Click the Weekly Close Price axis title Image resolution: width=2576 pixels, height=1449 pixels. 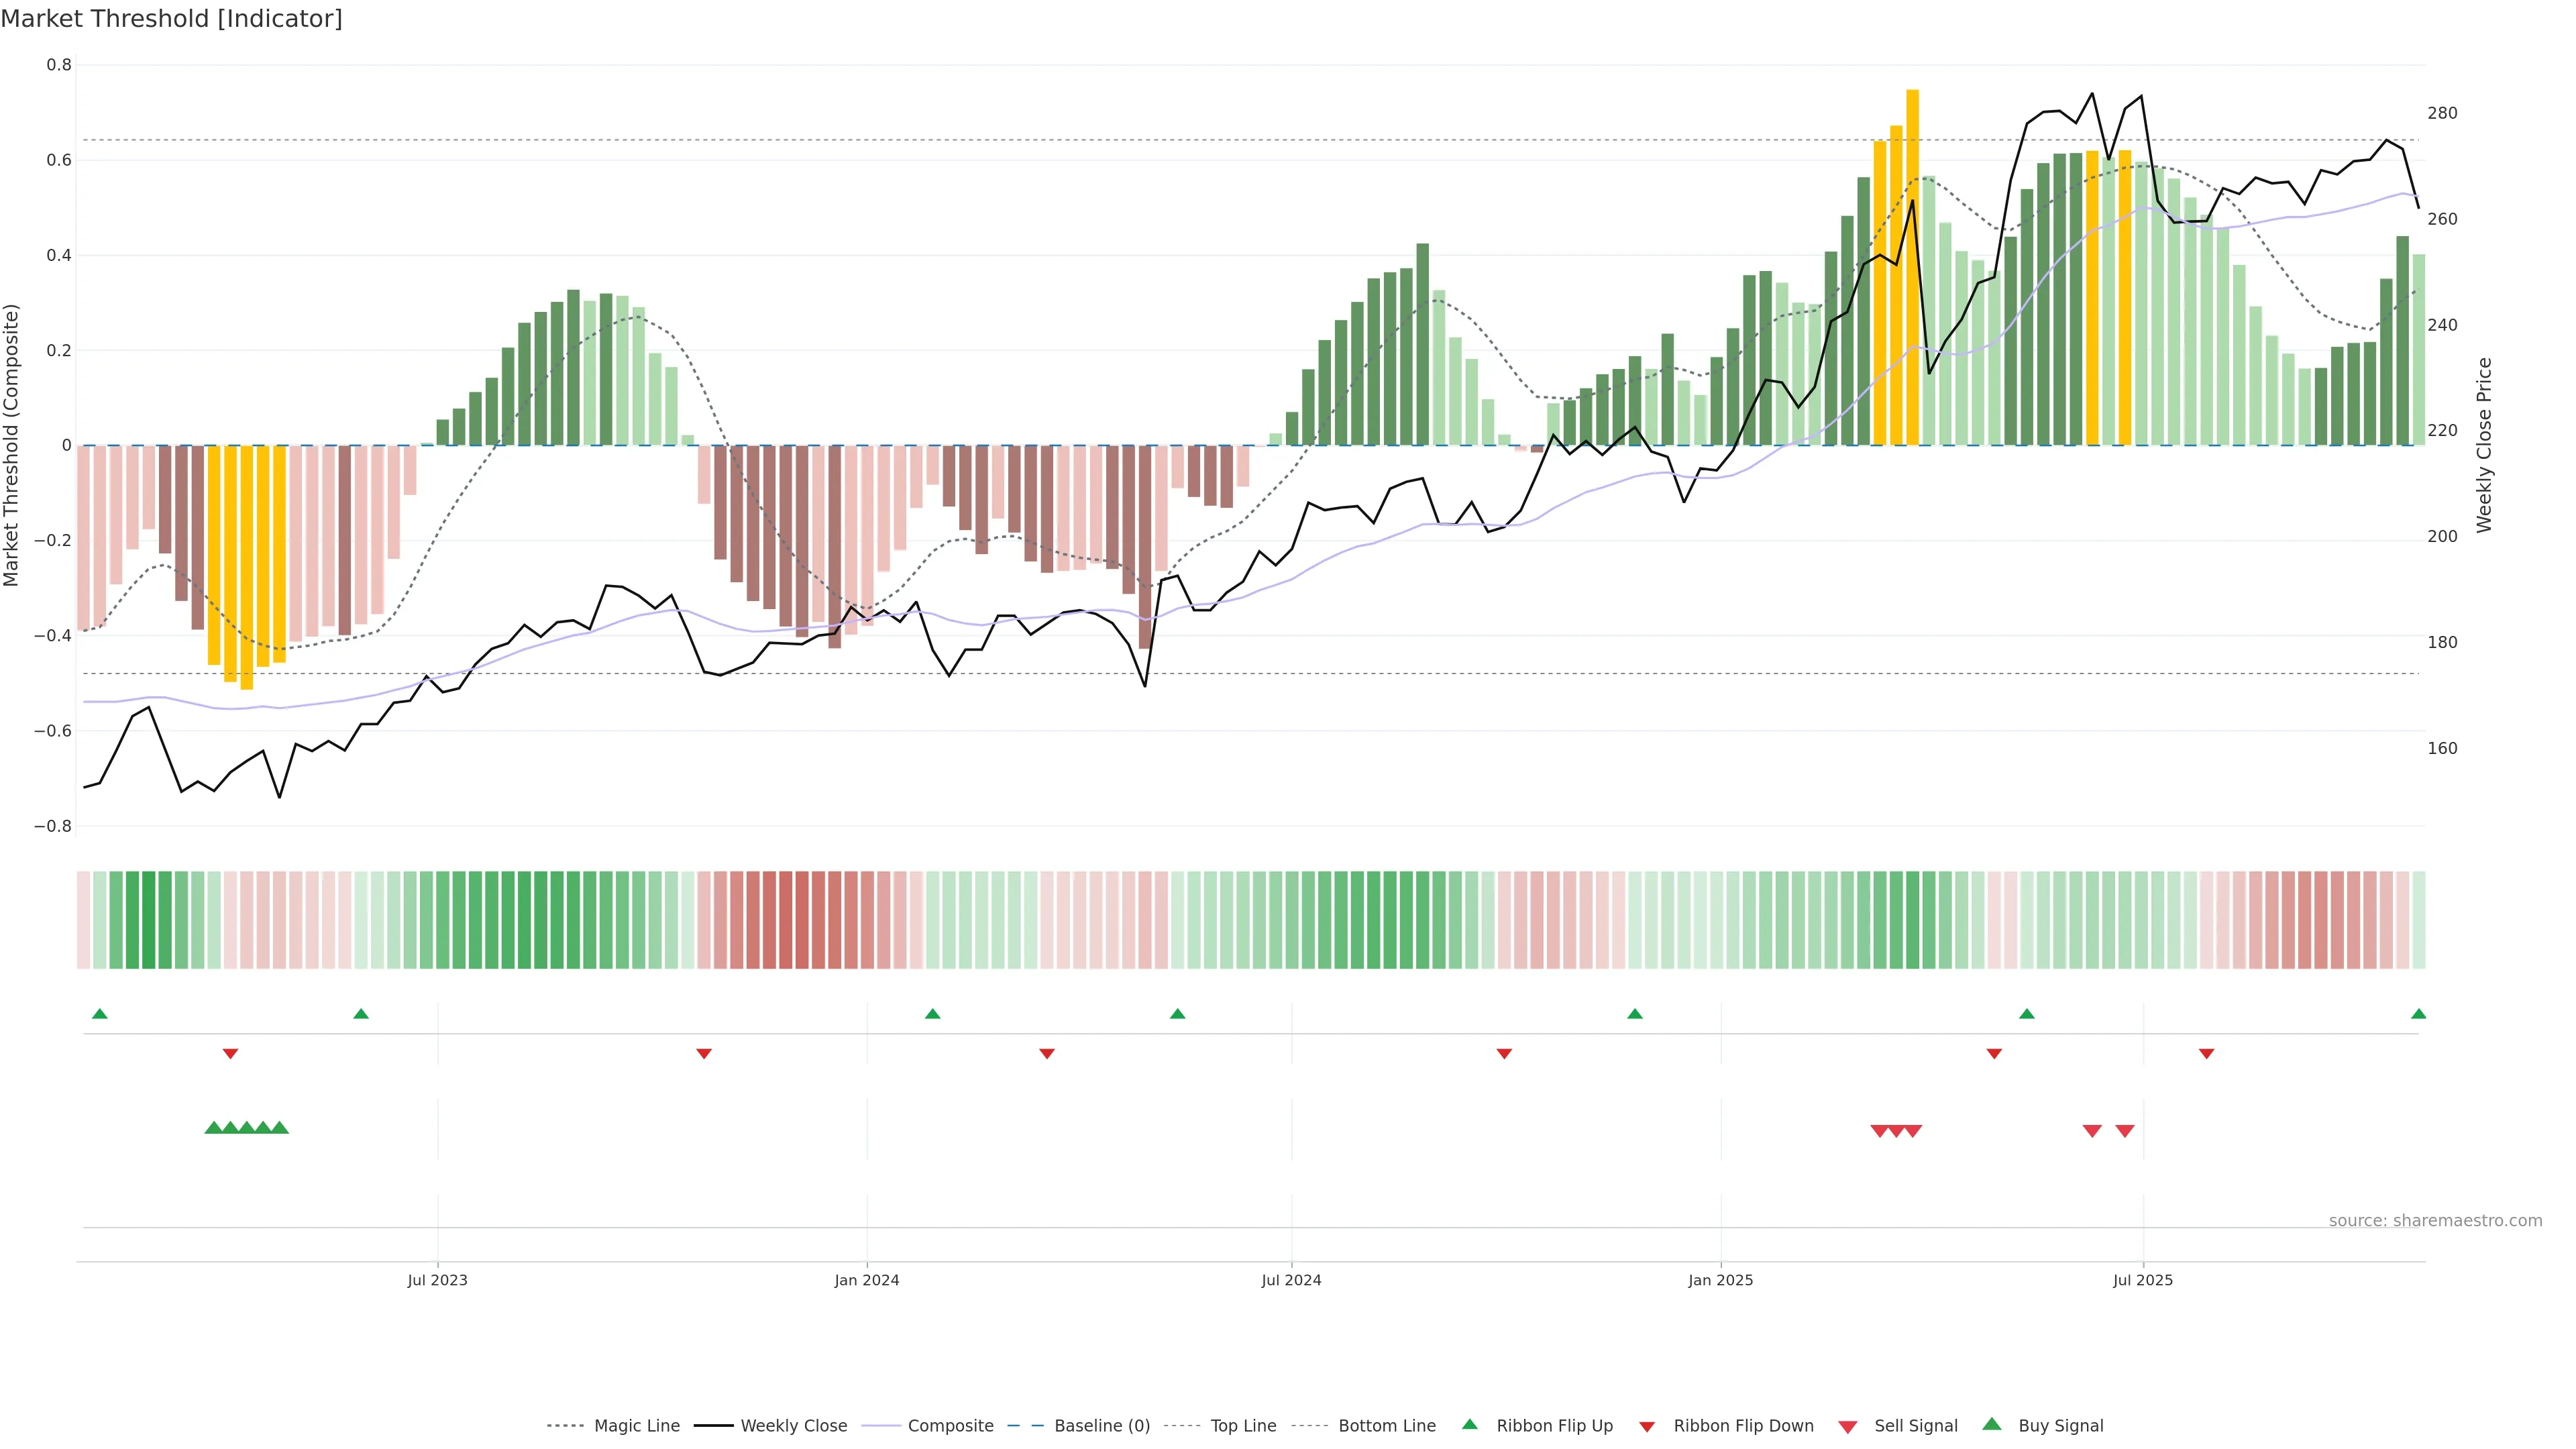[x=2484, y=445]
